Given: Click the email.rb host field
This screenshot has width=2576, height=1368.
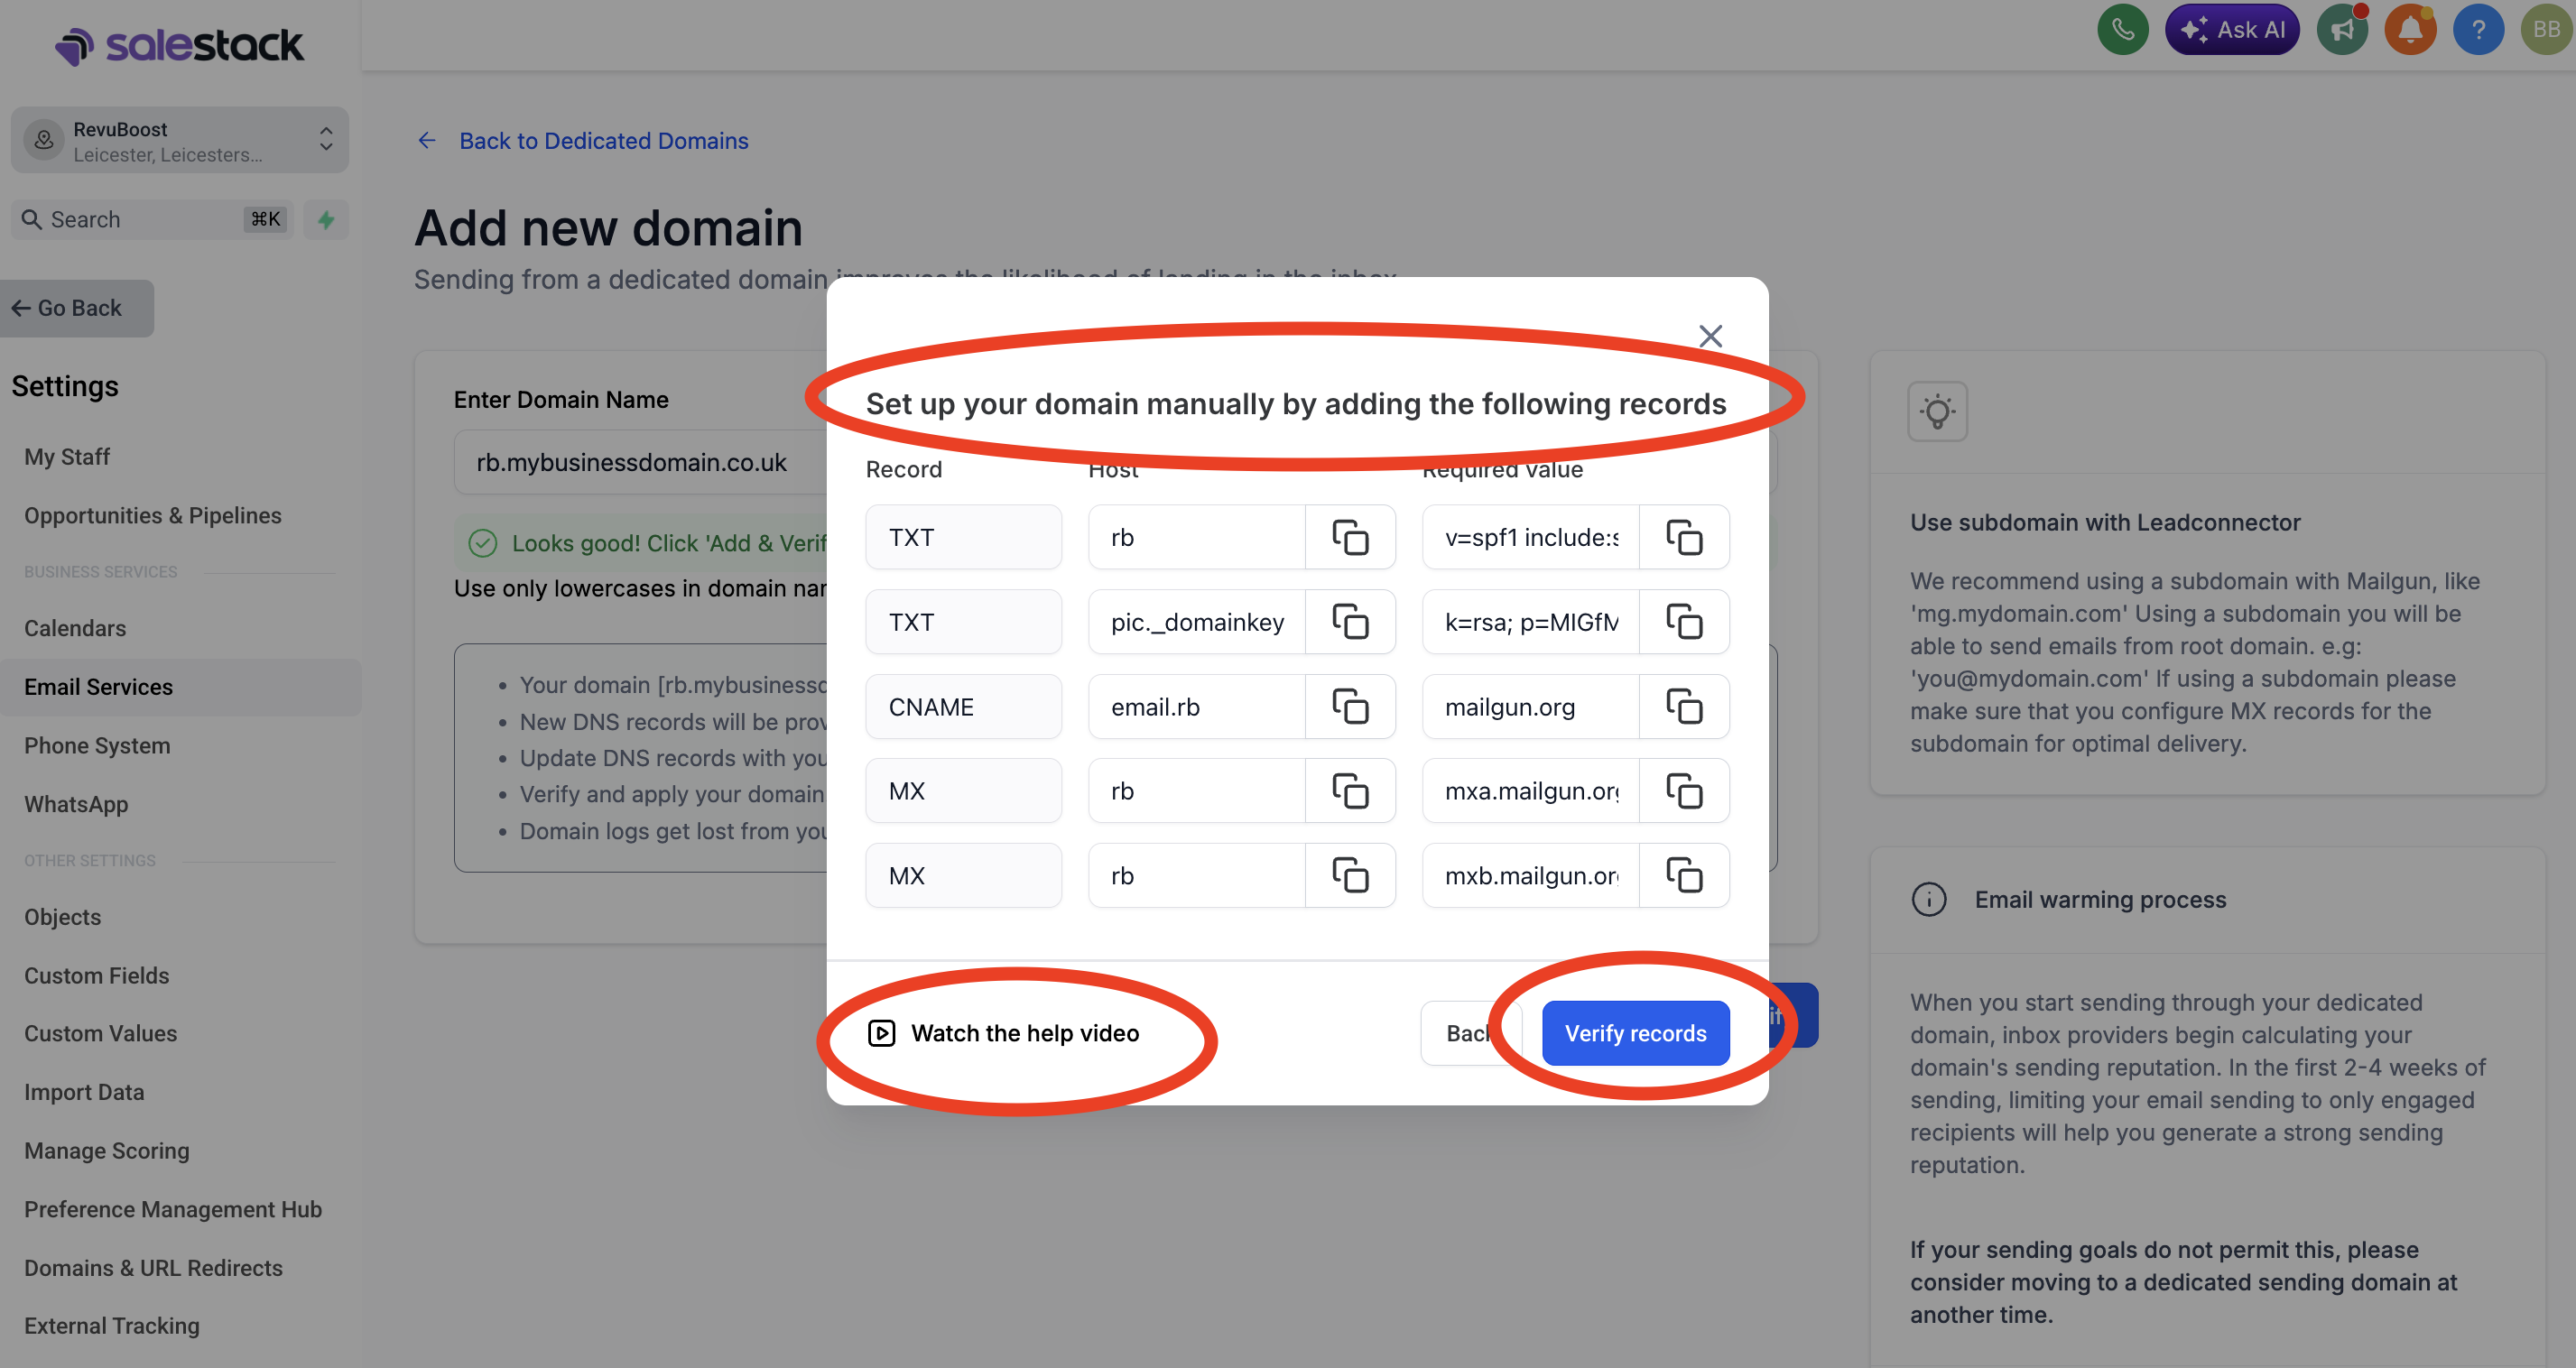Looking at the screenshot, I should (1197, 706).
